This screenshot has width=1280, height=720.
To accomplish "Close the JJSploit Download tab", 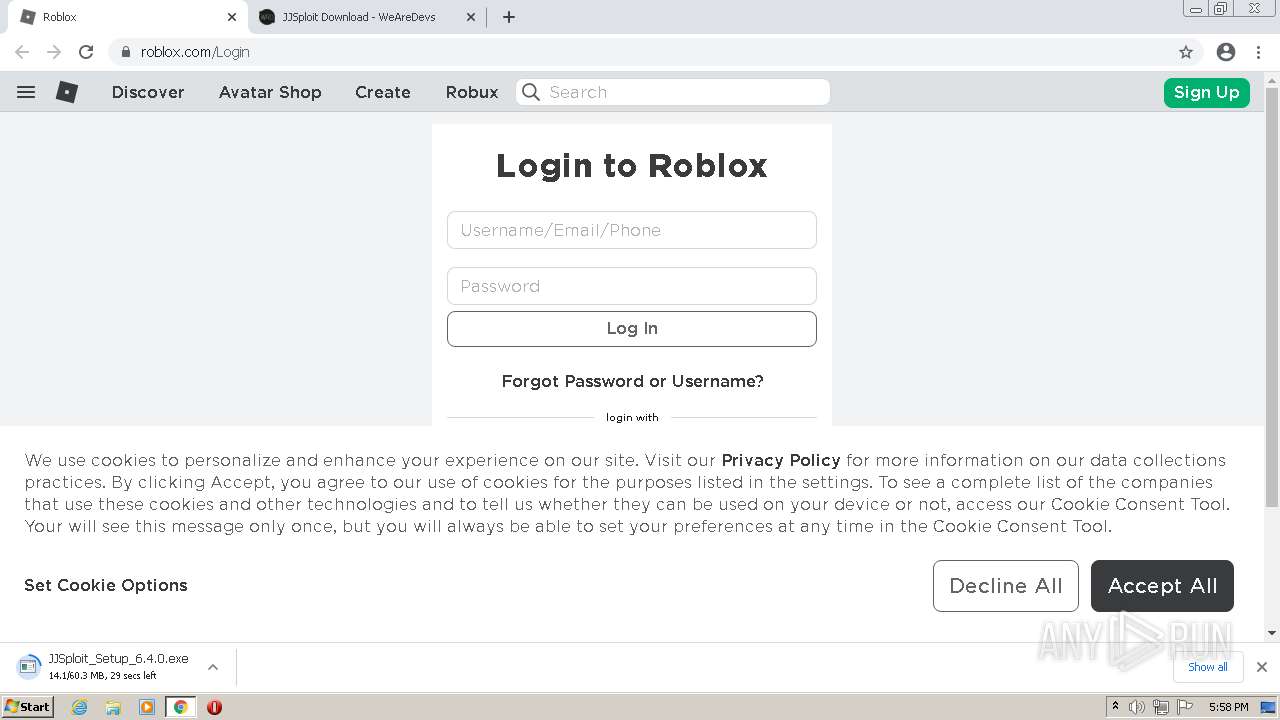I will (x=472, y=17).
